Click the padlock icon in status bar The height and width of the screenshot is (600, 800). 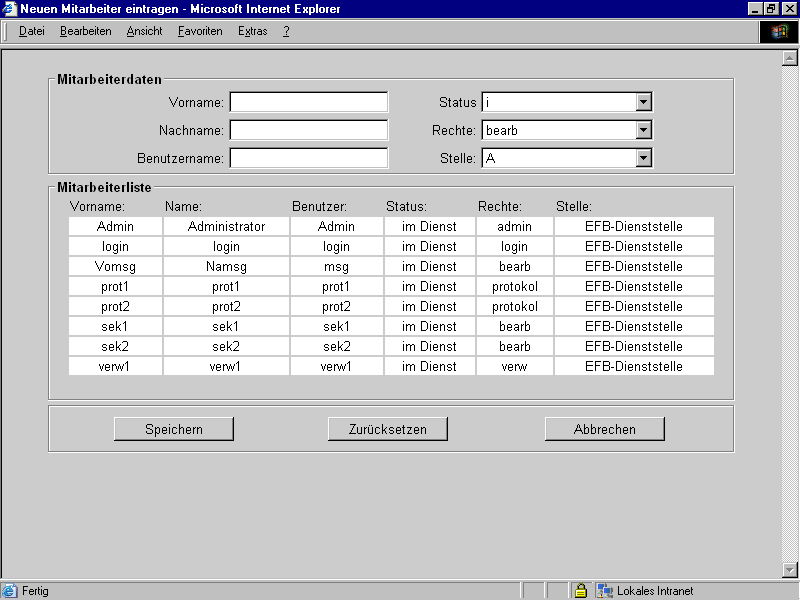click(580, 591)
